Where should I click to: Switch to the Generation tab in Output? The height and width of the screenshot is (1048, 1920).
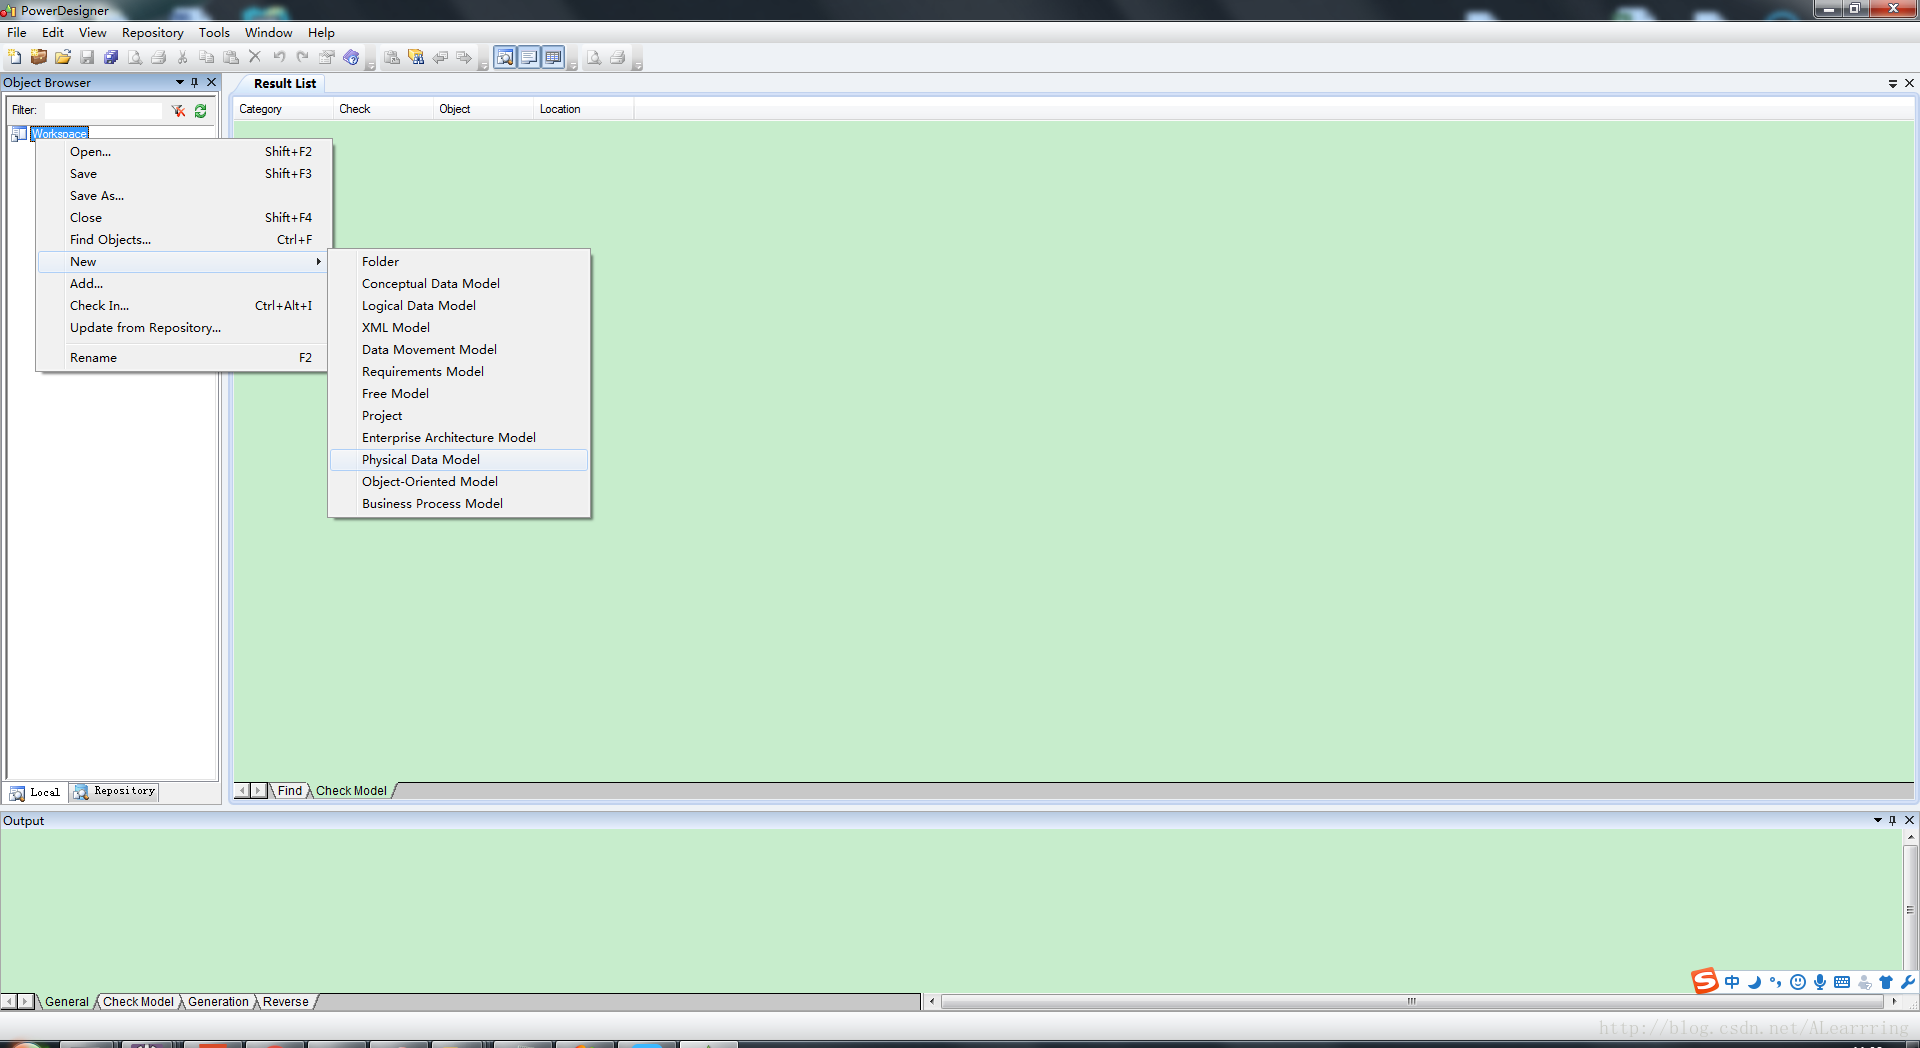tap(218, 1001)
